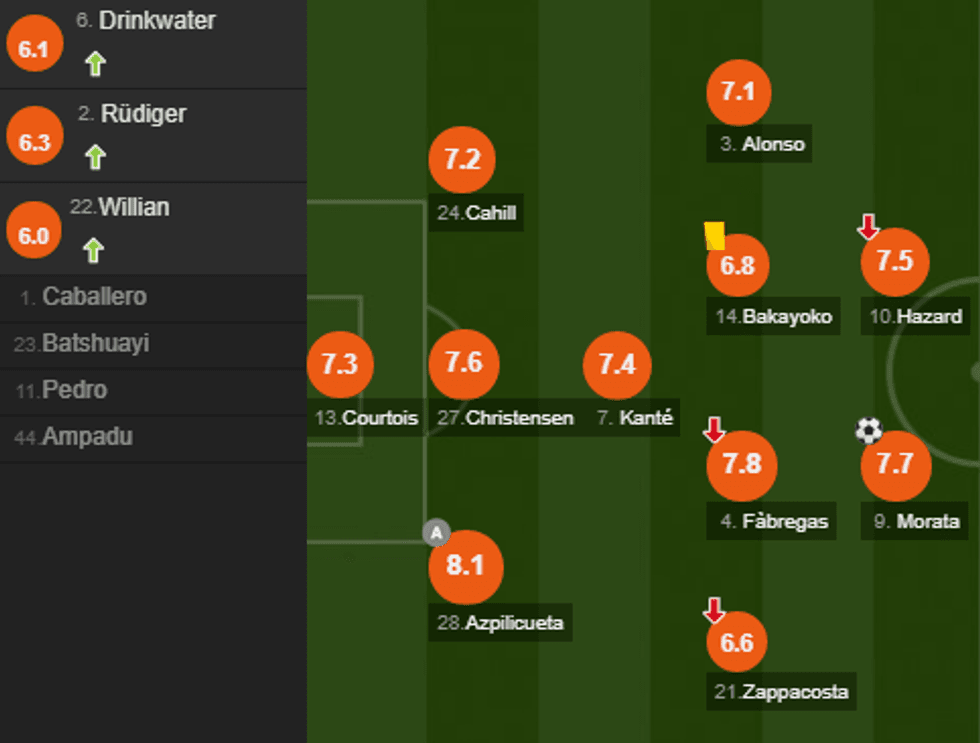Click Drinkwater's green substituted-on arrow
This screenshot has width=980, height=743.
click(x=94, y=65)
